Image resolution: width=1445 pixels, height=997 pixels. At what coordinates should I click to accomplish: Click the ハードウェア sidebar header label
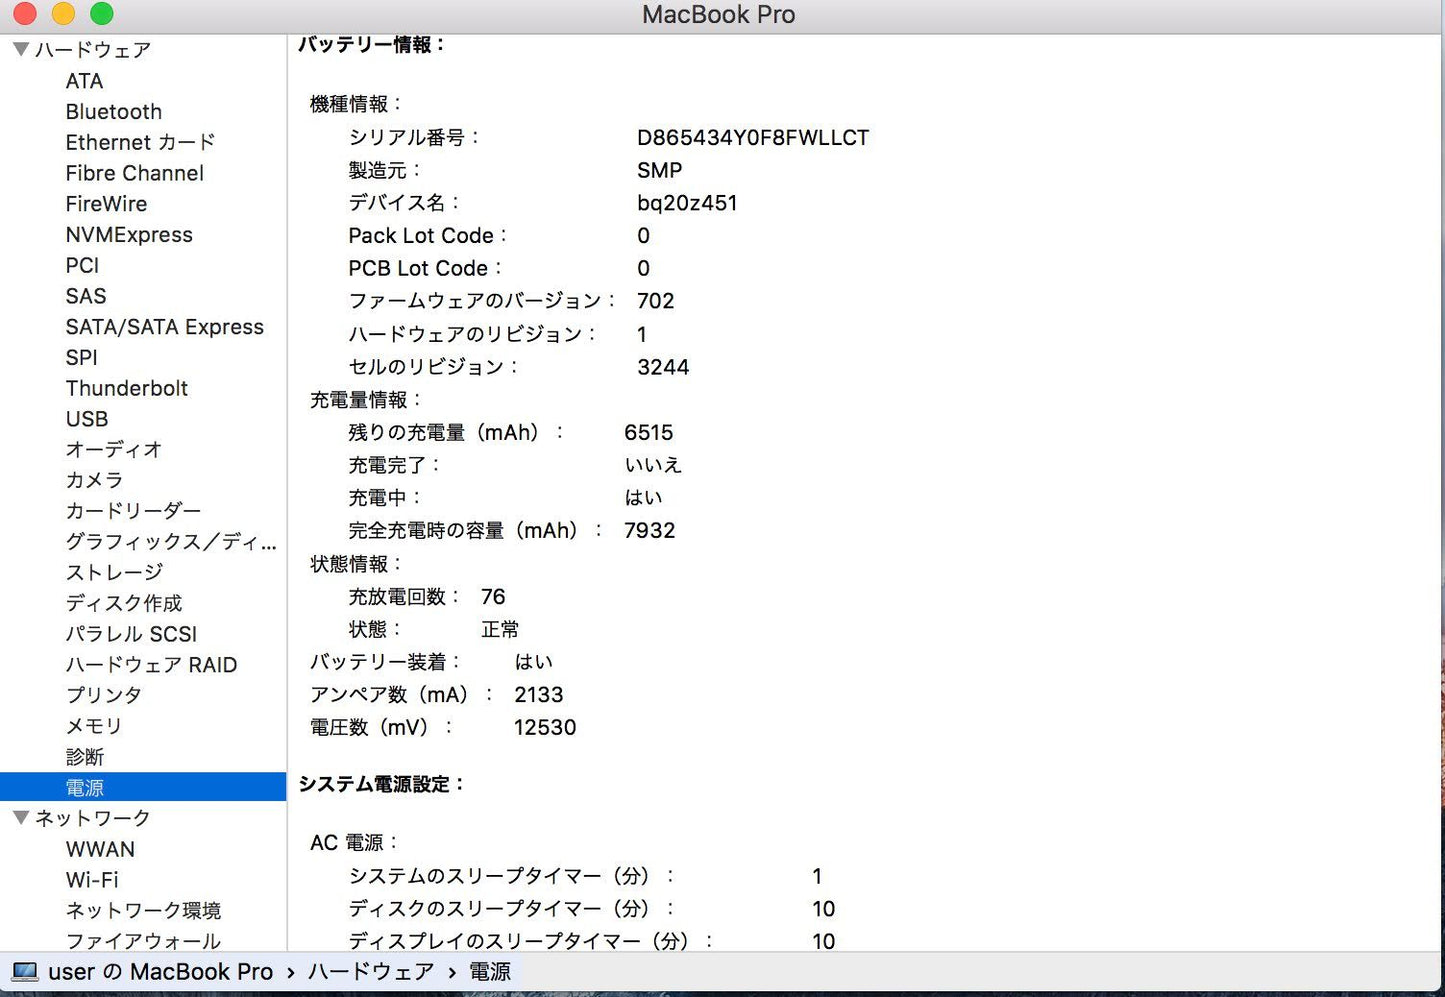tap(93, 50)
